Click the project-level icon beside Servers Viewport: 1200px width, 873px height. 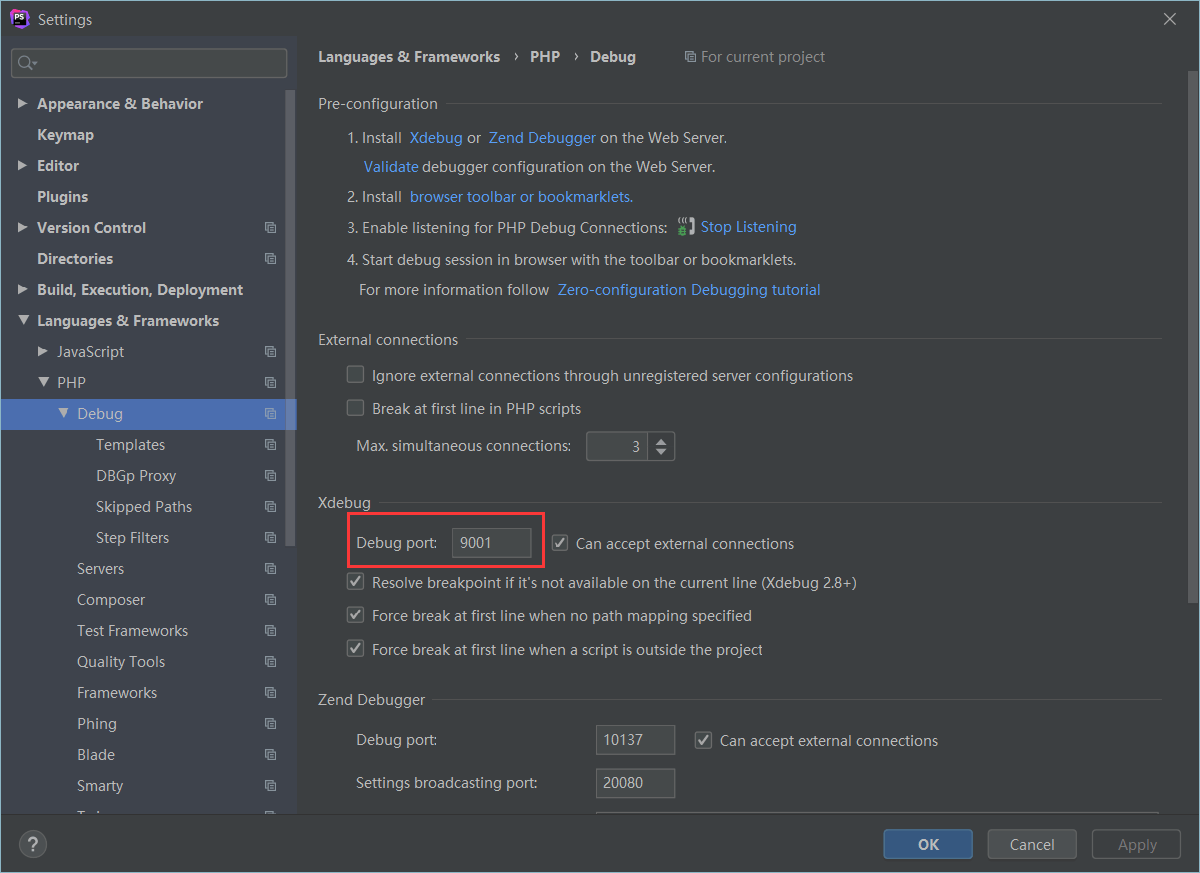pos(270,569)
